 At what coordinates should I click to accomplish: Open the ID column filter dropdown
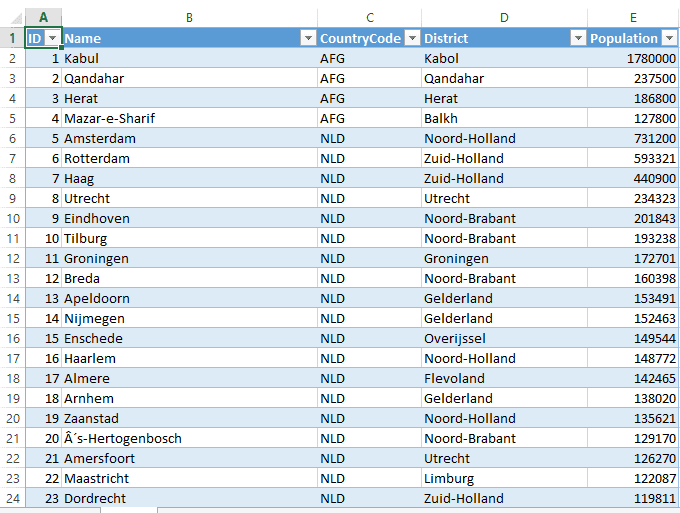pos(53,38)
